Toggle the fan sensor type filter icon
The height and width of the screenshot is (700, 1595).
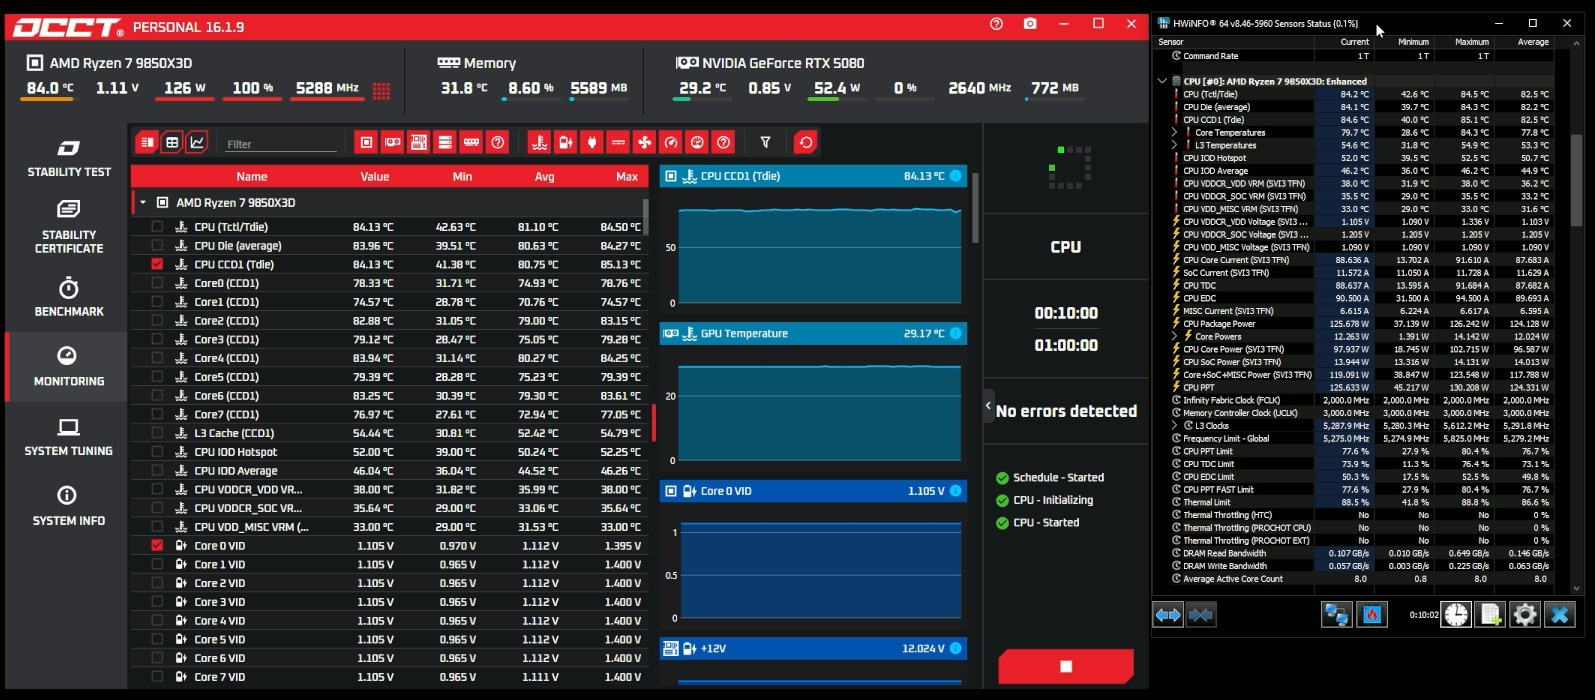644,143
